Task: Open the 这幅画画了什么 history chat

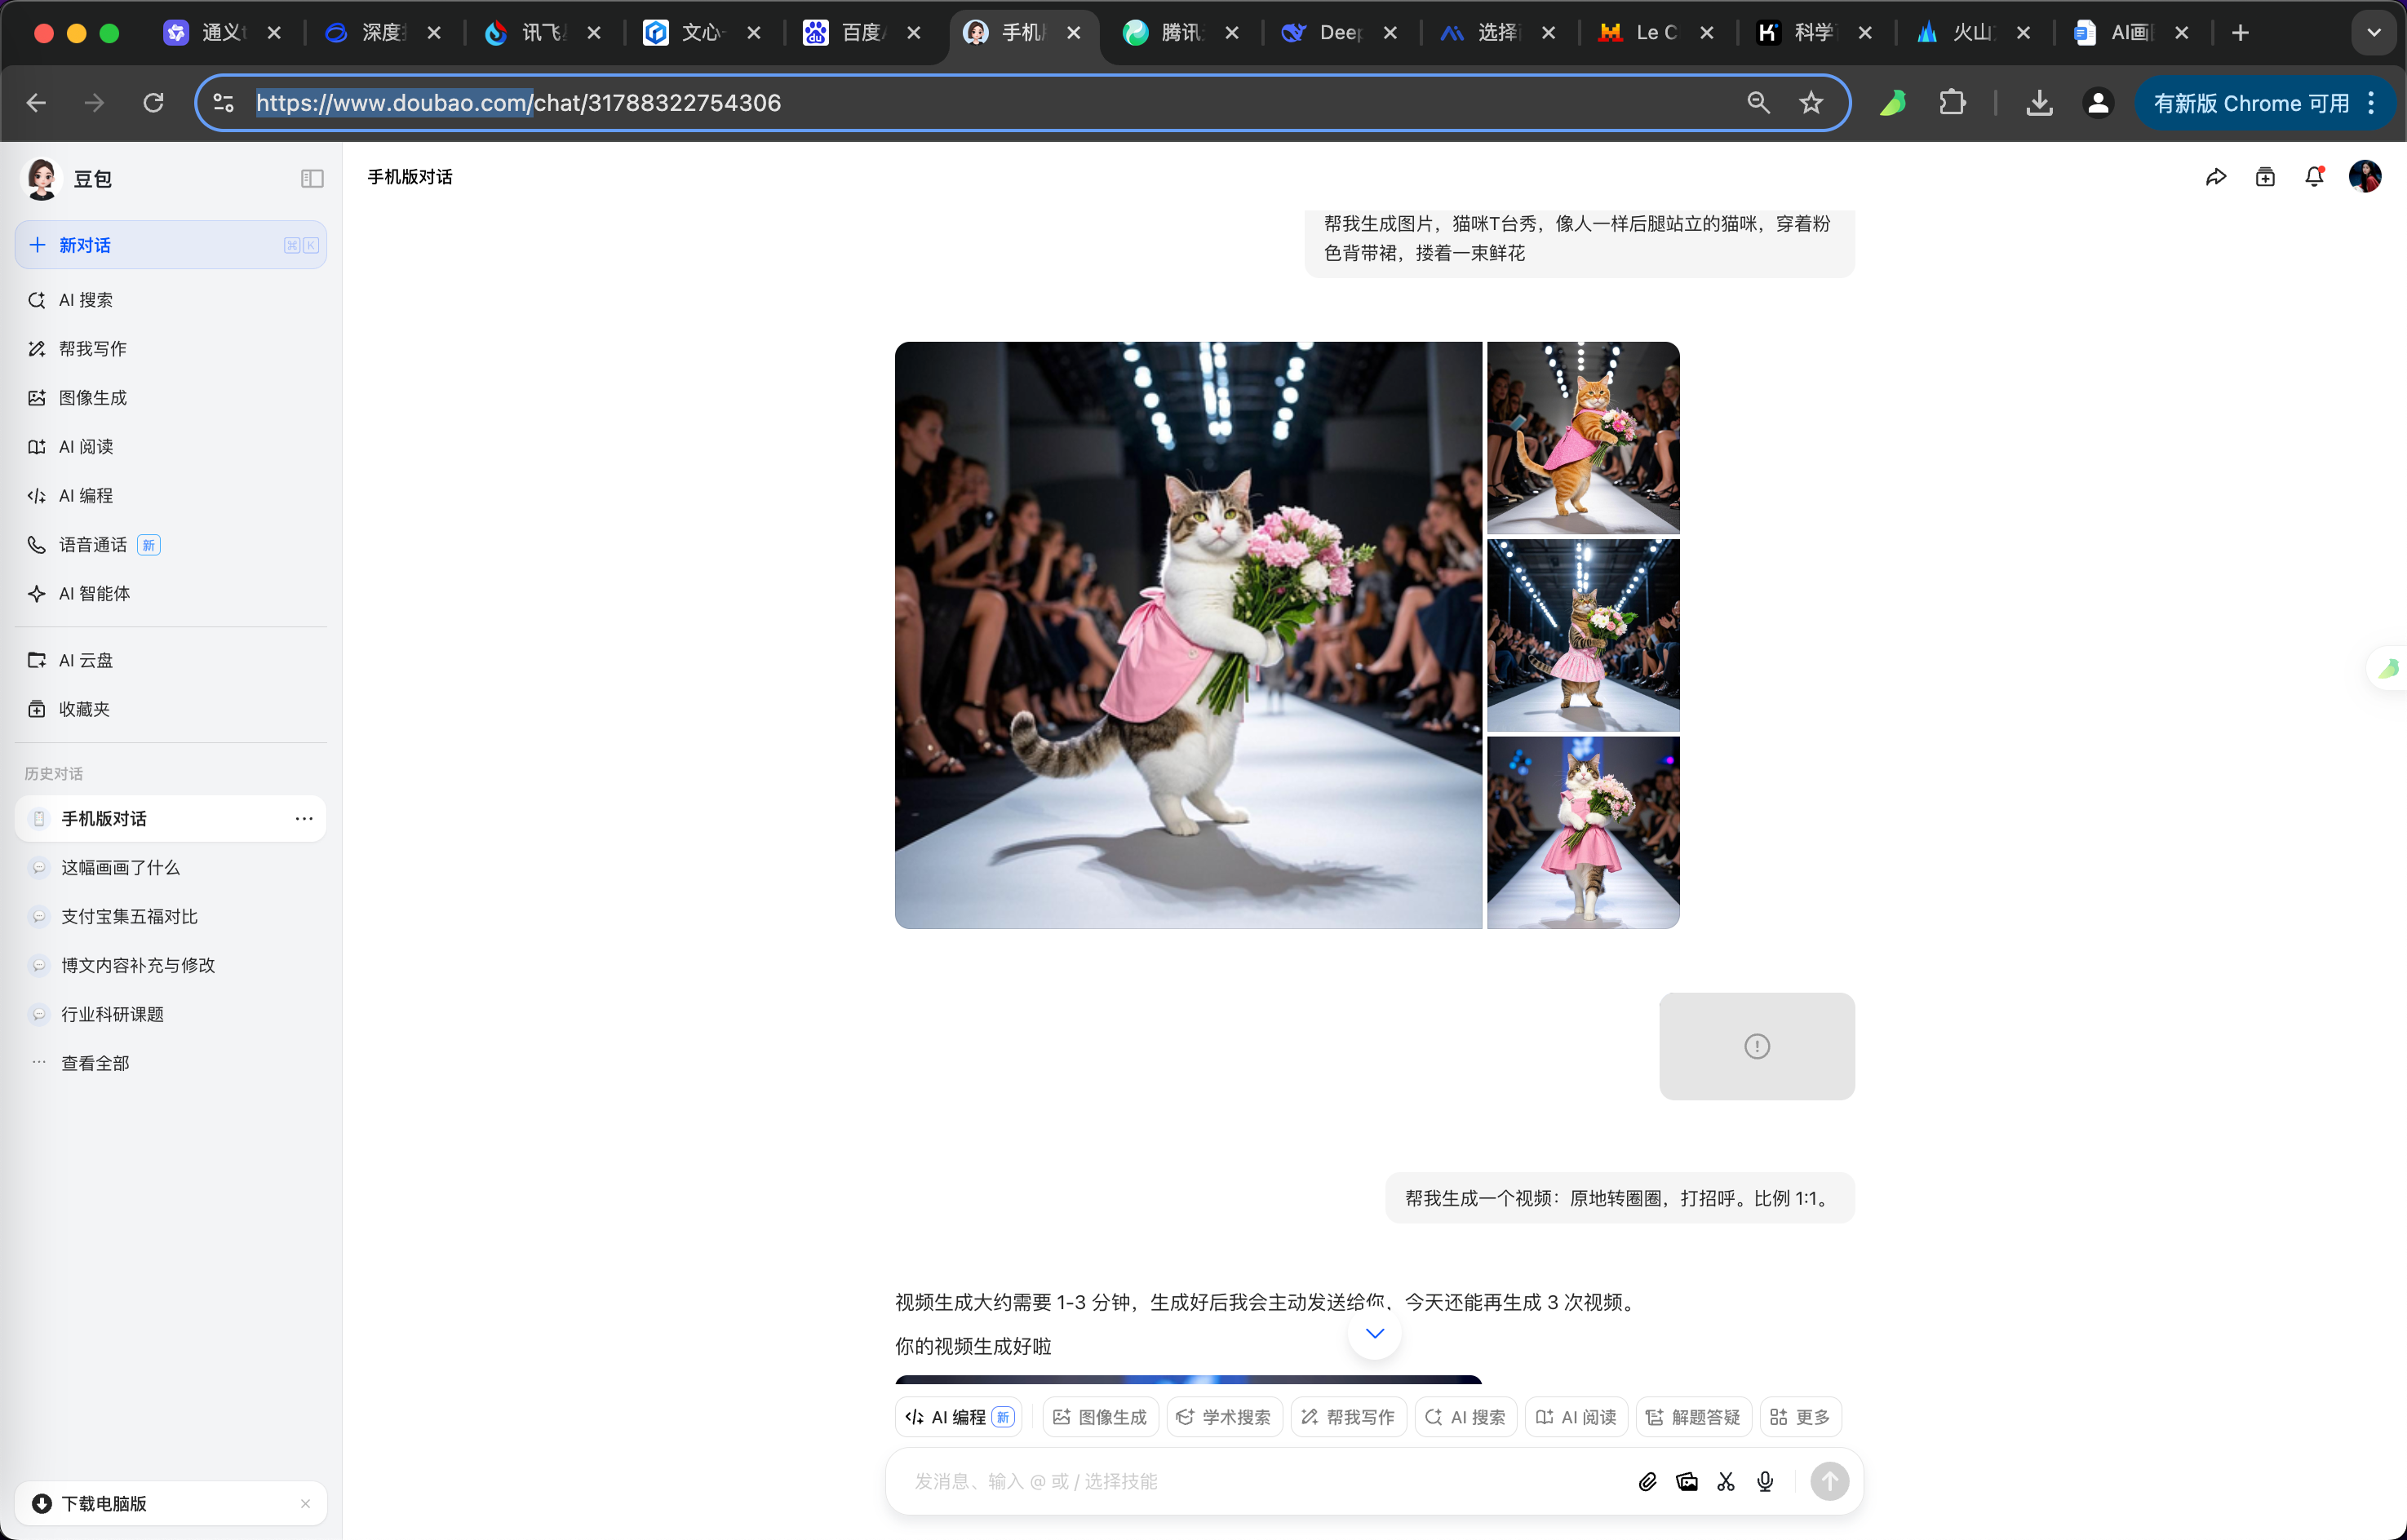Action: [x=120, y=867]
